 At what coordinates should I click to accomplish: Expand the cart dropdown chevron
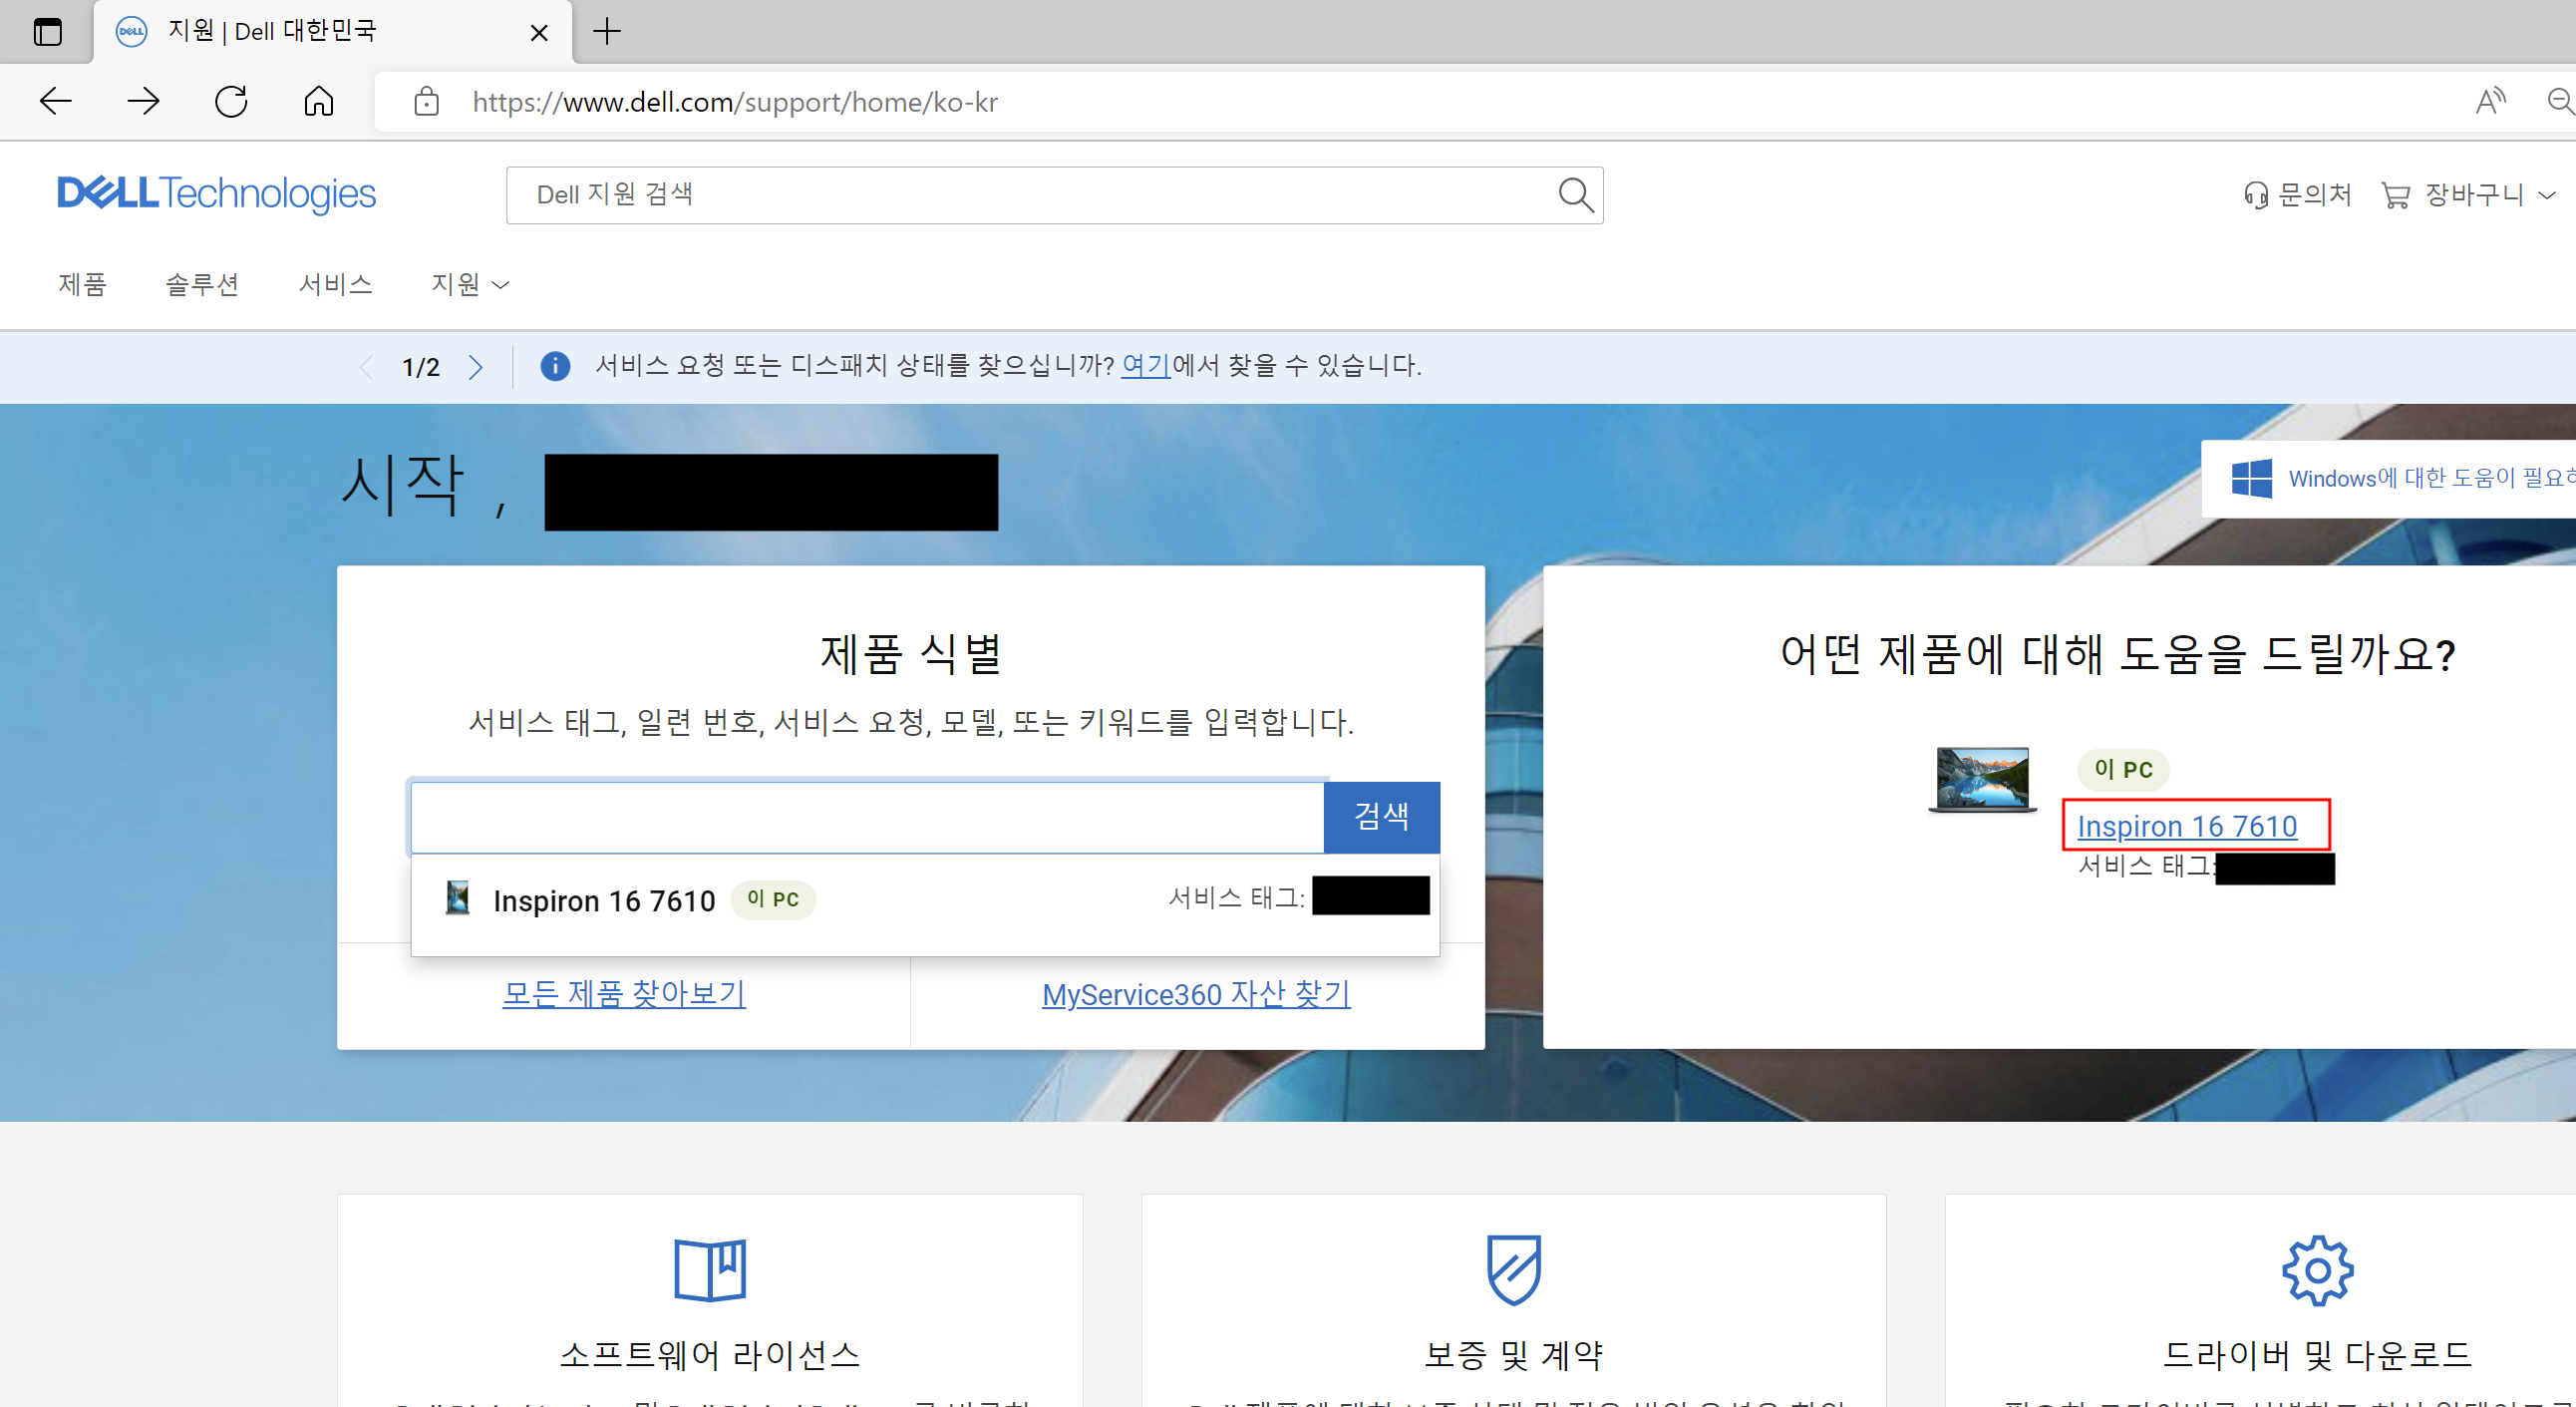2547,195
